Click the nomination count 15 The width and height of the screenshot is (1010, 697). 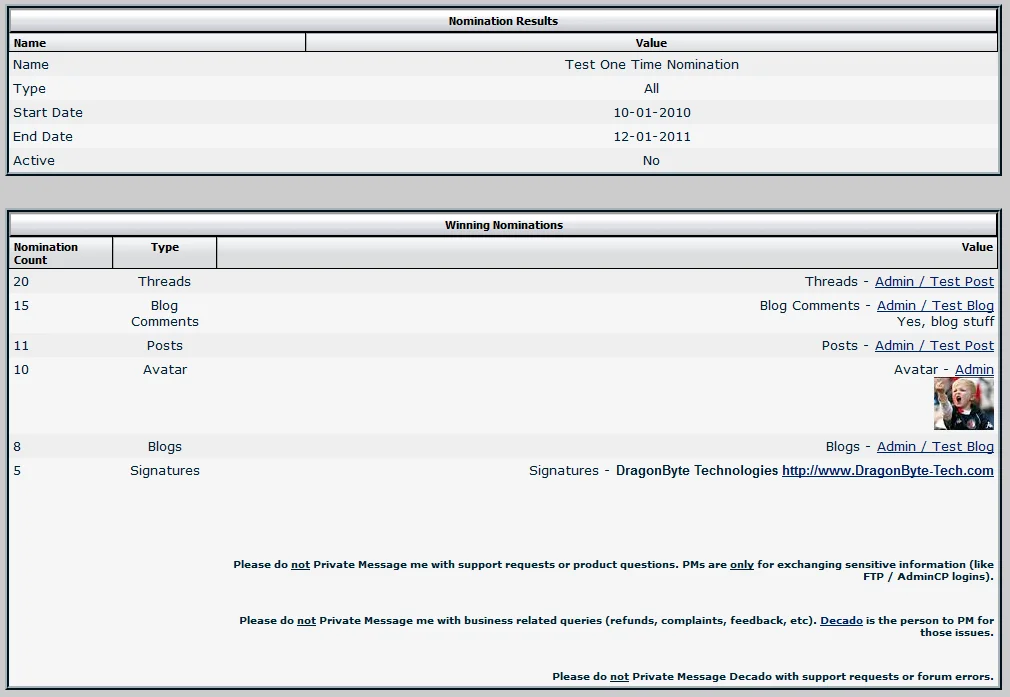21,305
